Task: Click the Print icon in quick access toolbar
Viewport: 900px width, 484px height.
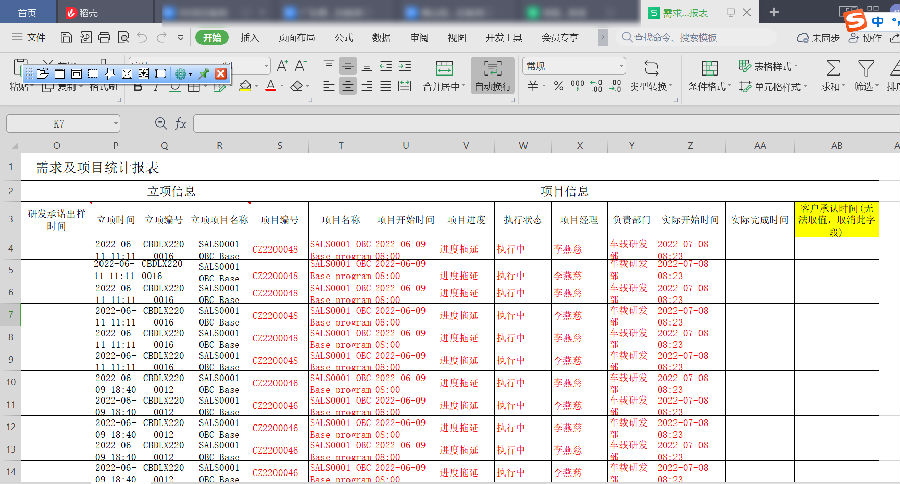Action: 103,37
